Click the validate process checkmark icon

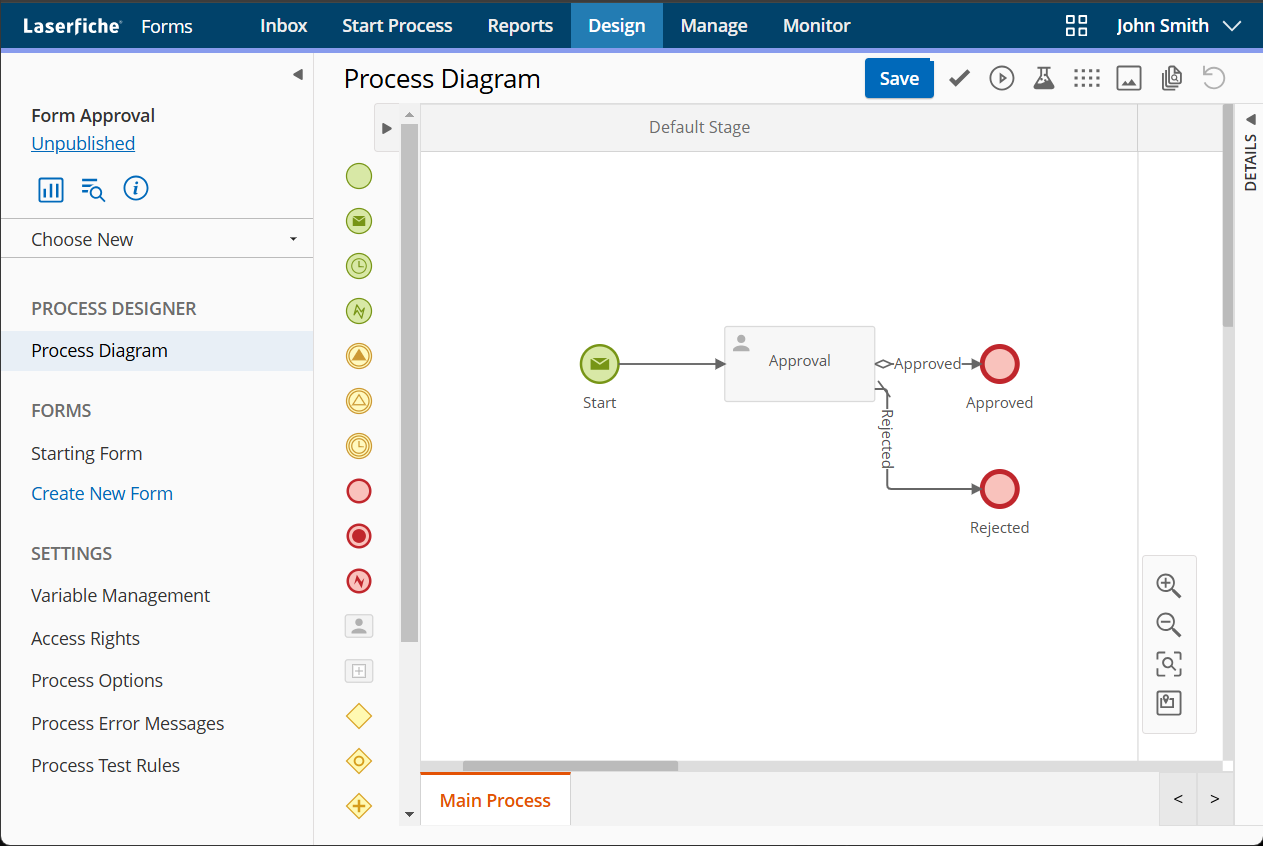point(959,78)
